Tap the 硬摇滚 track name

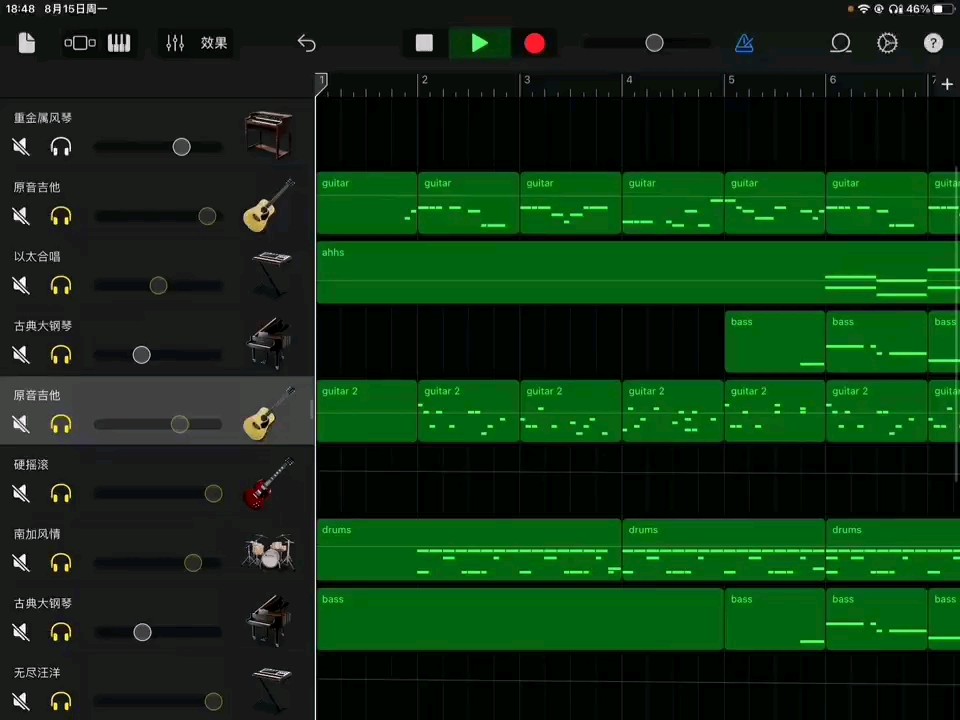31,465
